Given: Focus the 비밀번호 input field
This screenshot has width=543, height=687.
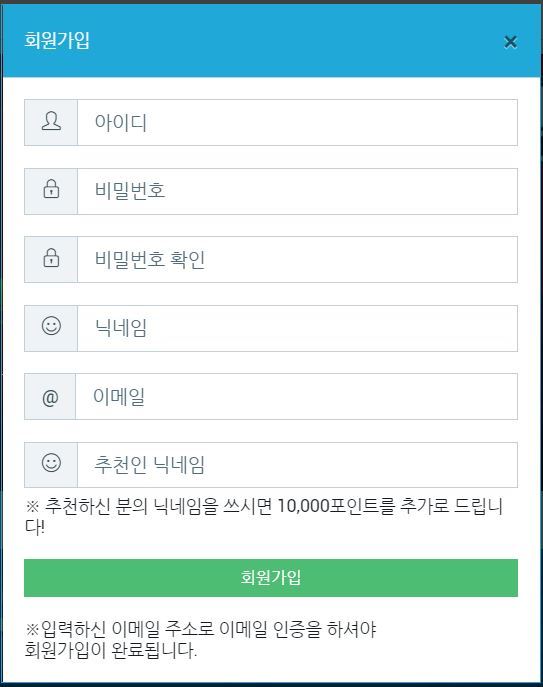Looking at the screenshot, I should [297, 191].
